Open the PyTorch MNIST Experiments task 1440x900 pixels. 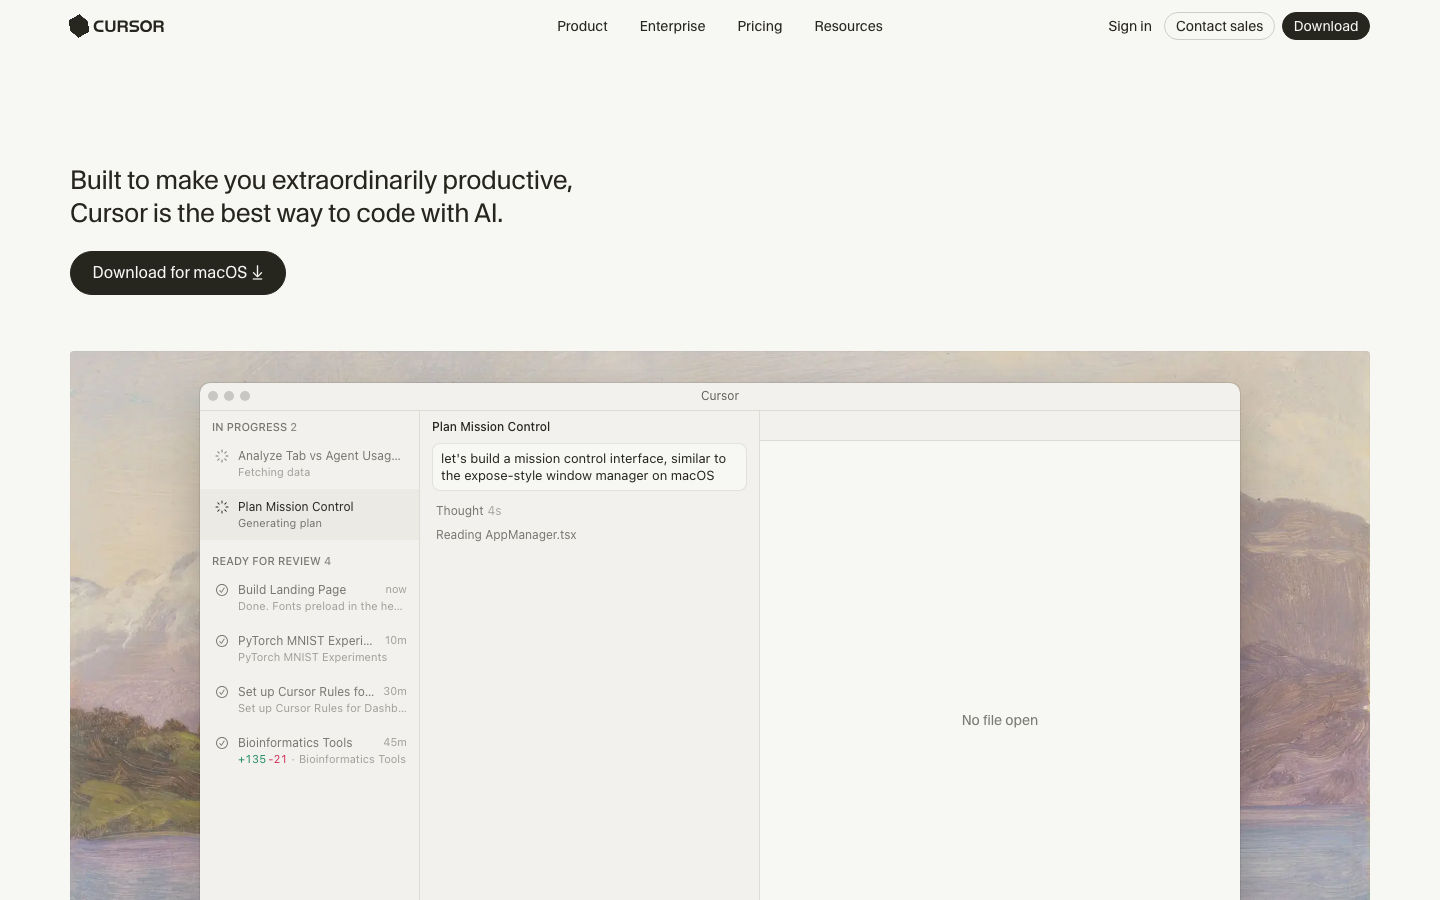[310, 649]
